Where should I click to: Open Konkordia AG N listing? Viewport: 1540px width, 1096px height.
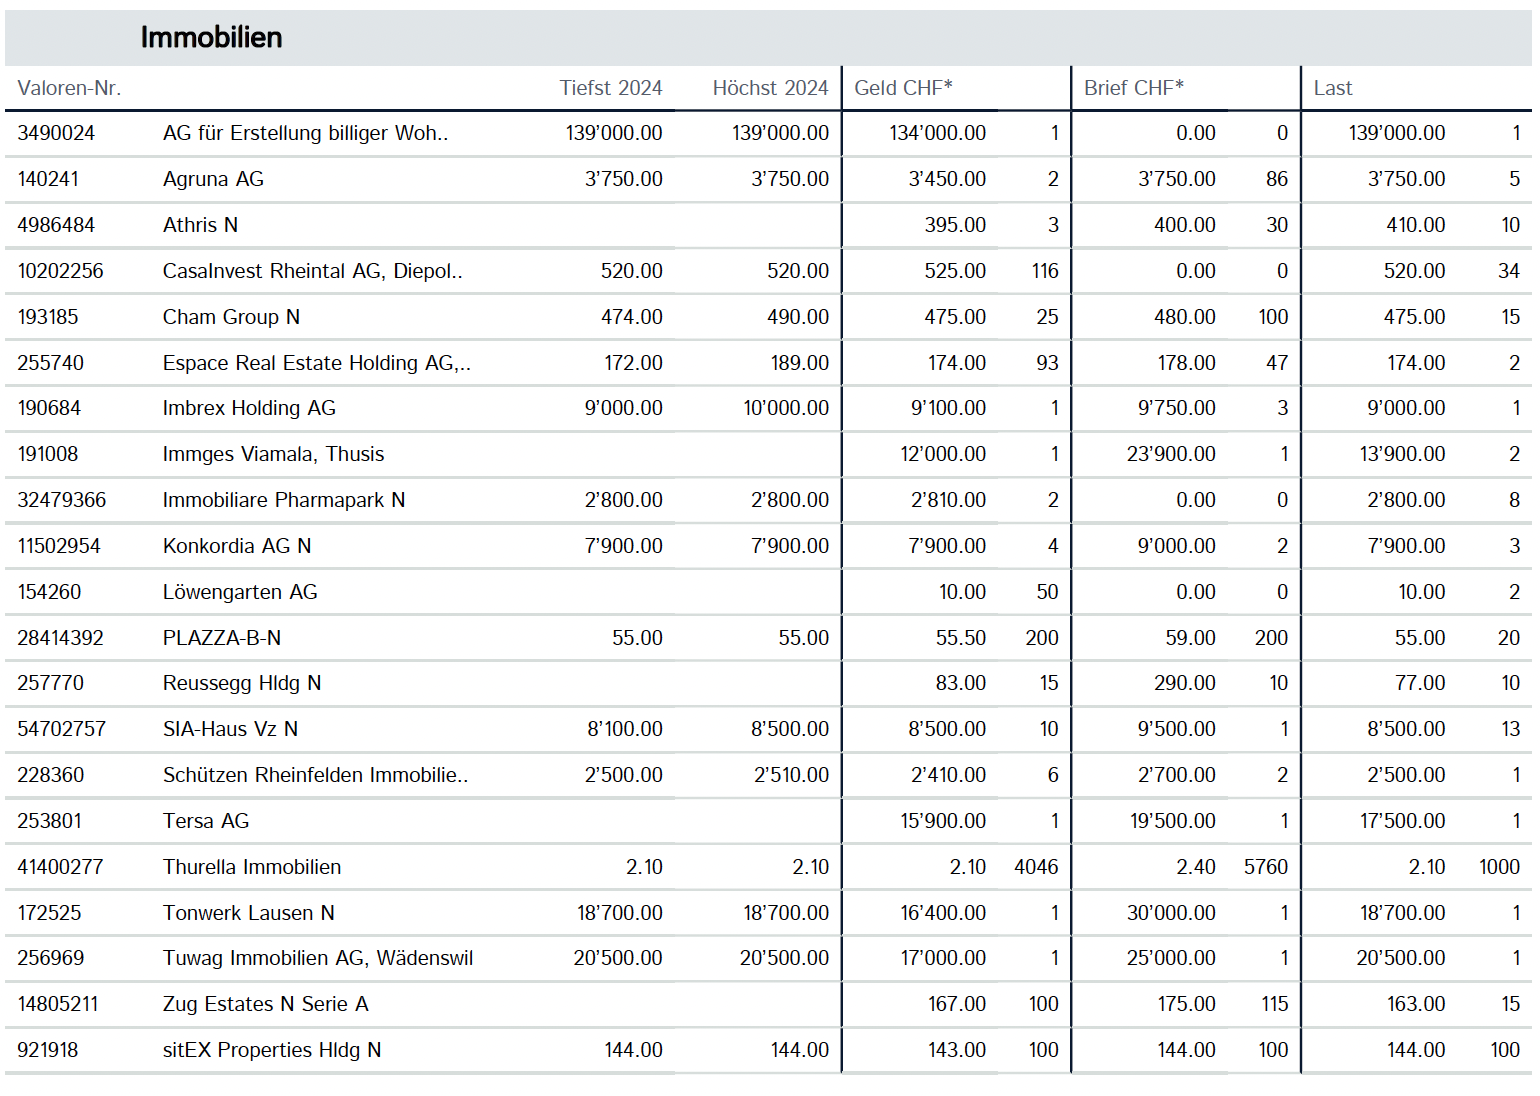[x=237, y=546]
